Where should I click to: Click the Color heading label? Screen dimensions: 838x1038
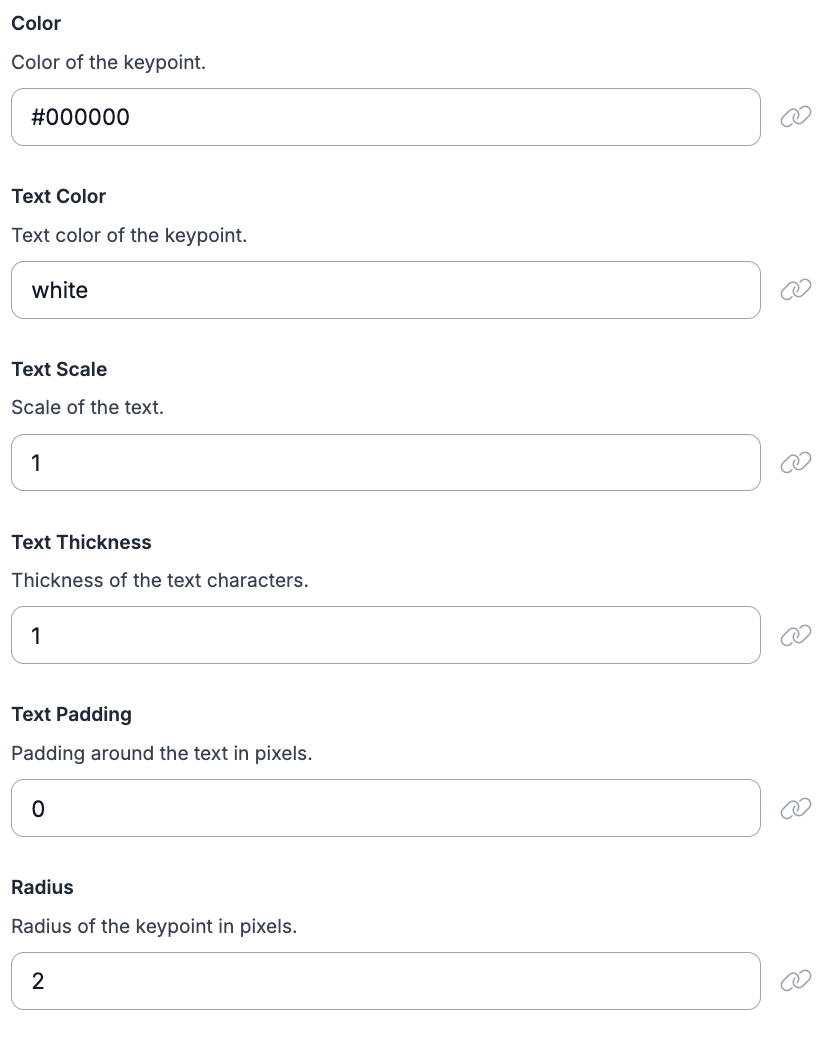pyautogui.click(x=36, y=23)
